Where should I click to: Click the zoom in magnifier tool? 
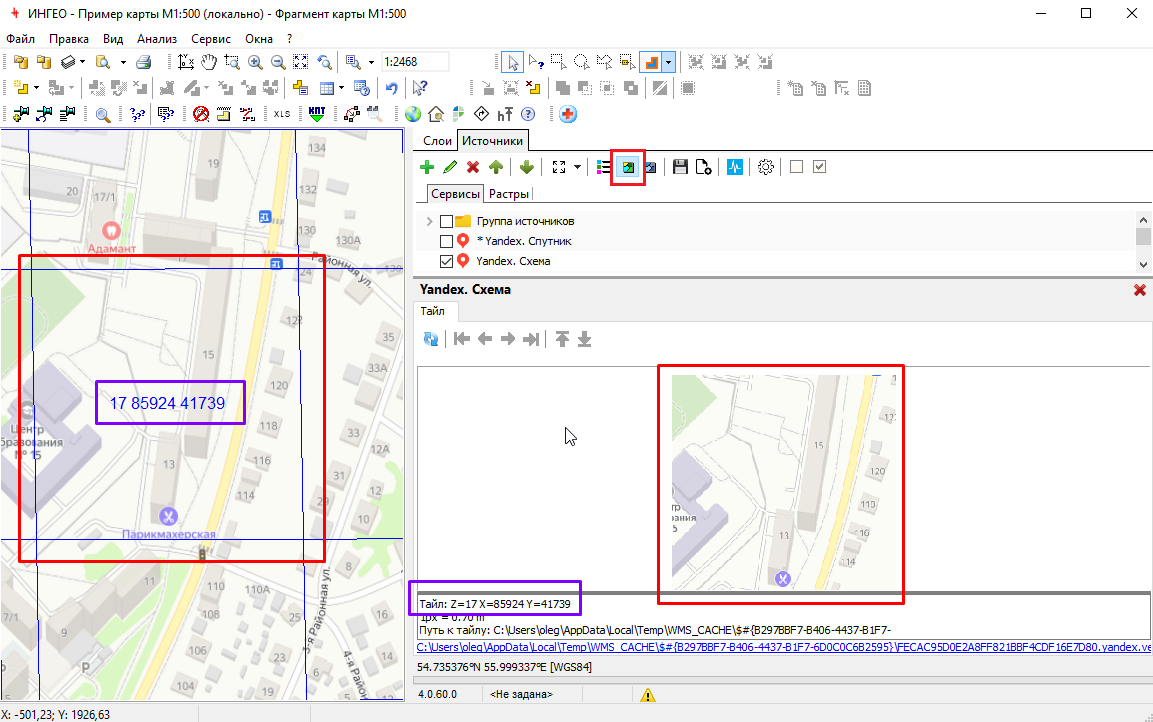[x=255, y=62]
